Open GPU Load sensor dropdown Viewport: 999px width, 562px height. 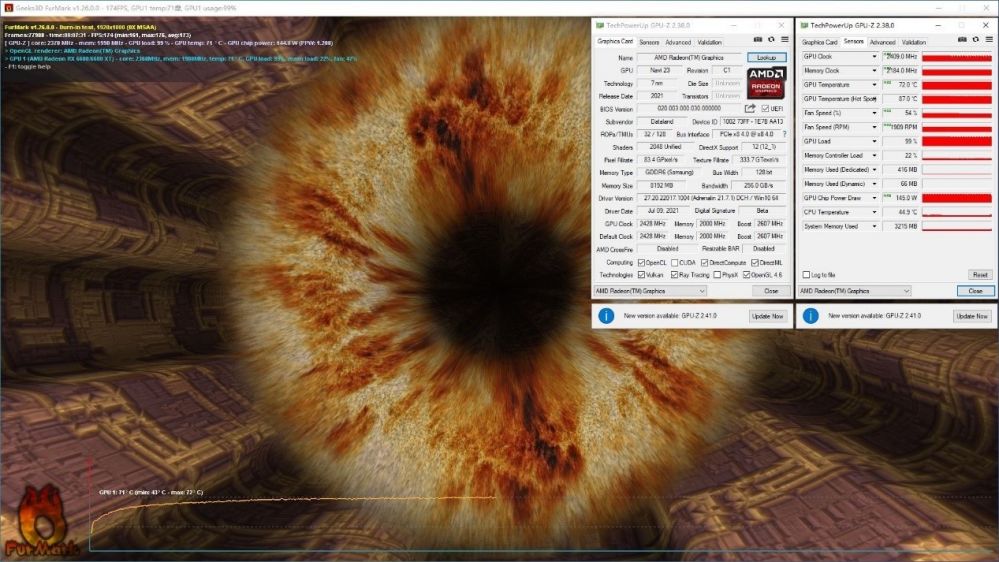[874, 141]
